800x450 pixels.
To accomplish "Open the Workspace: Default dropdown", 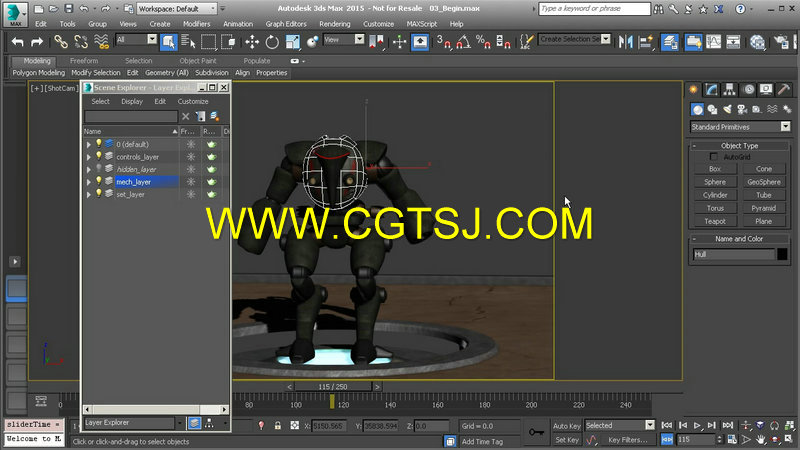I will [177, 9].
